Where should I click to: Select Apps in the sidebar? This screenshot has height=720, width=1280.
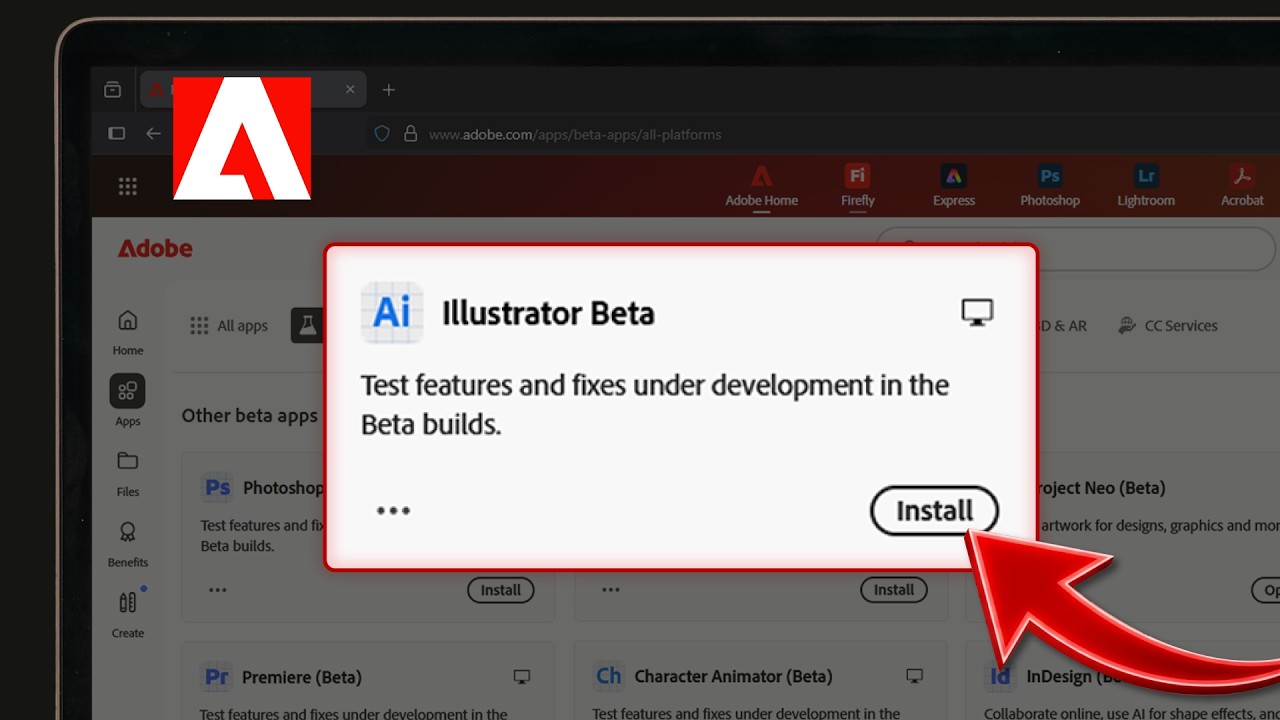pos(127,400)
